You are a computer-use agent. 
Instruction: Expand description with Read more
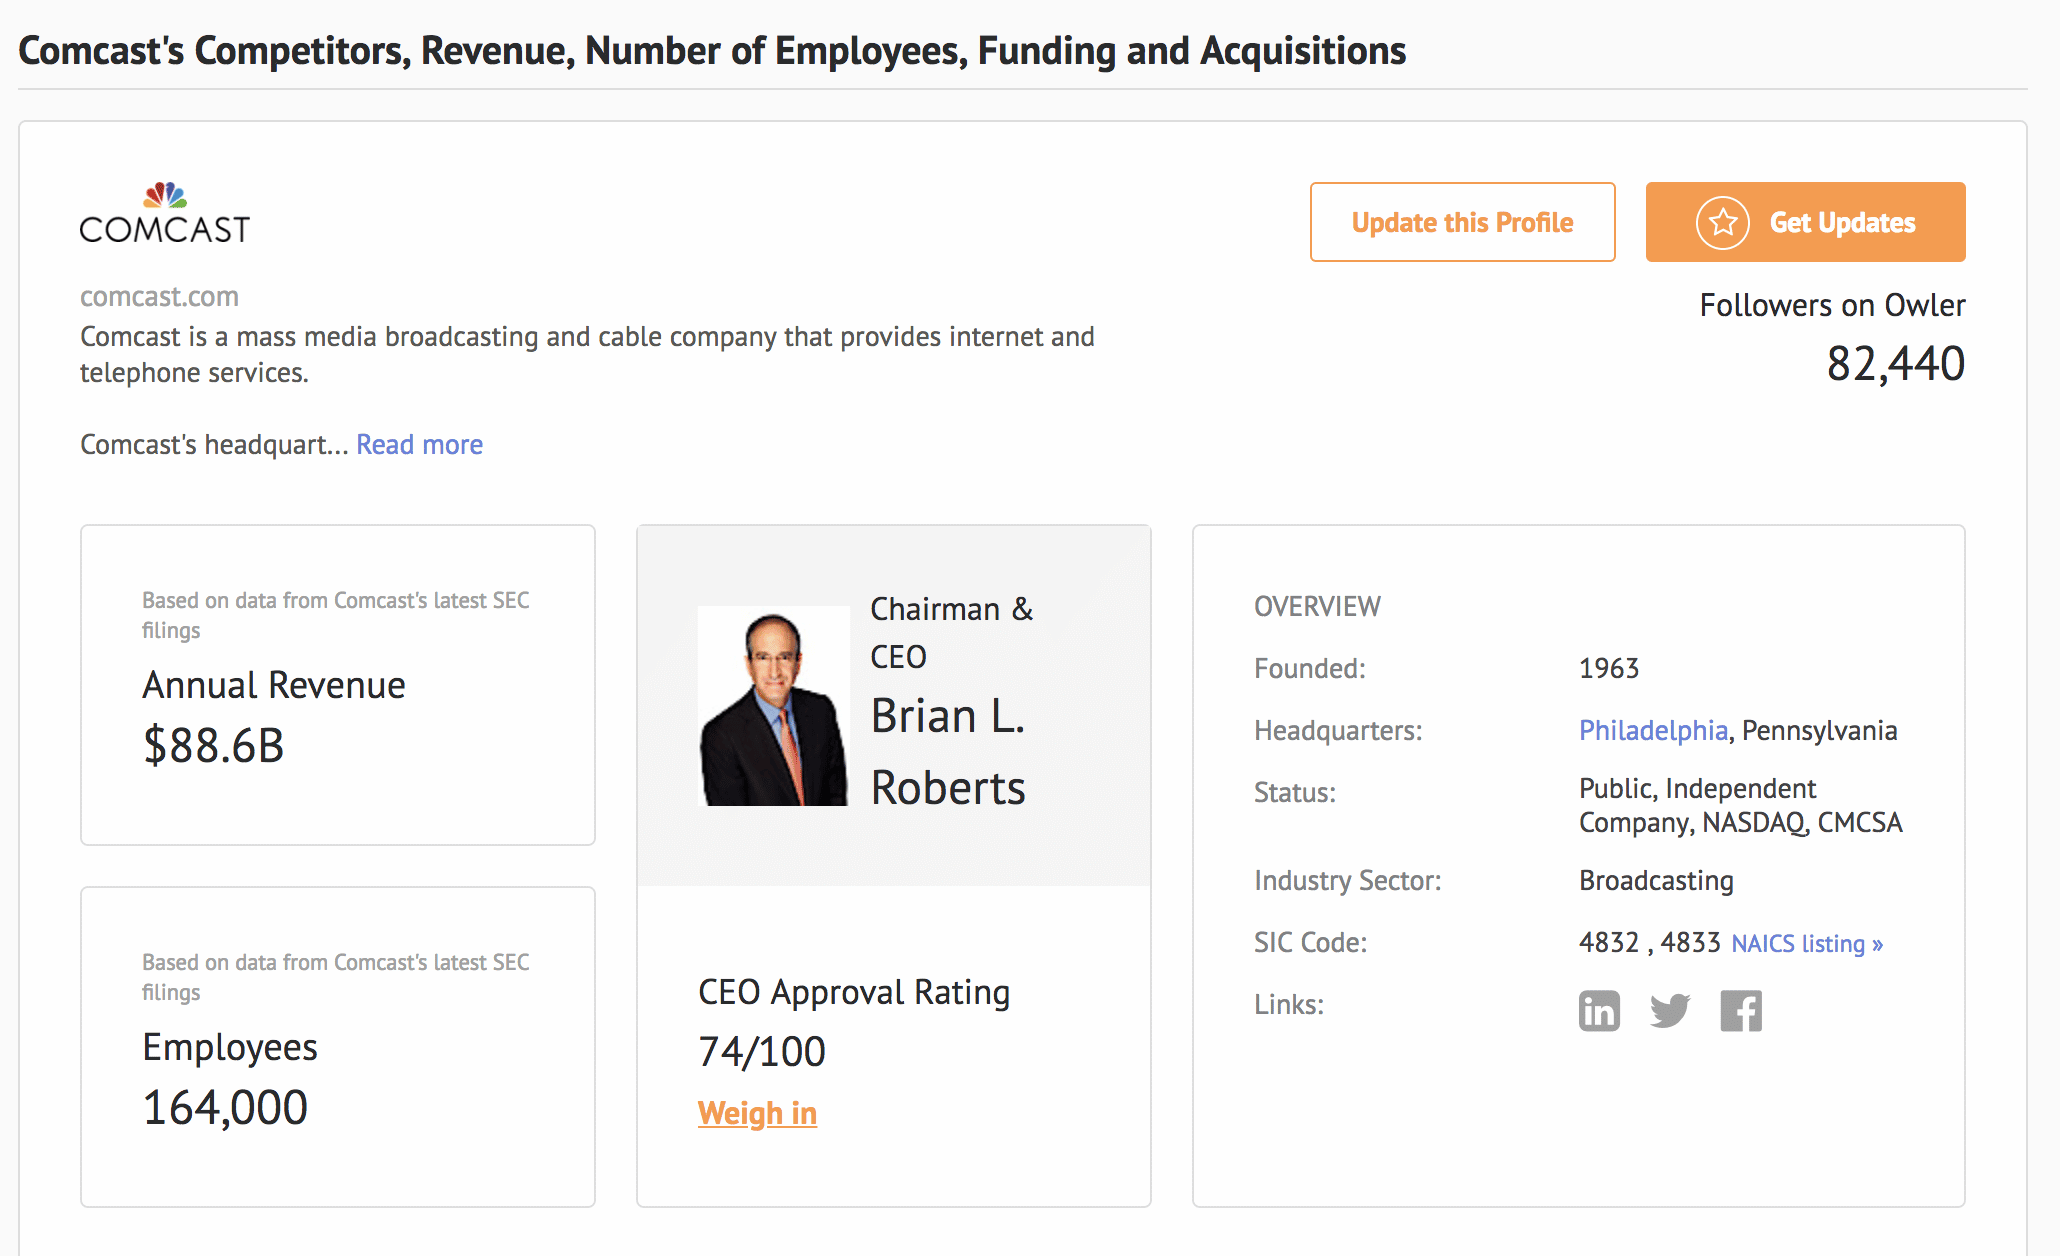(x=419, y=444)
